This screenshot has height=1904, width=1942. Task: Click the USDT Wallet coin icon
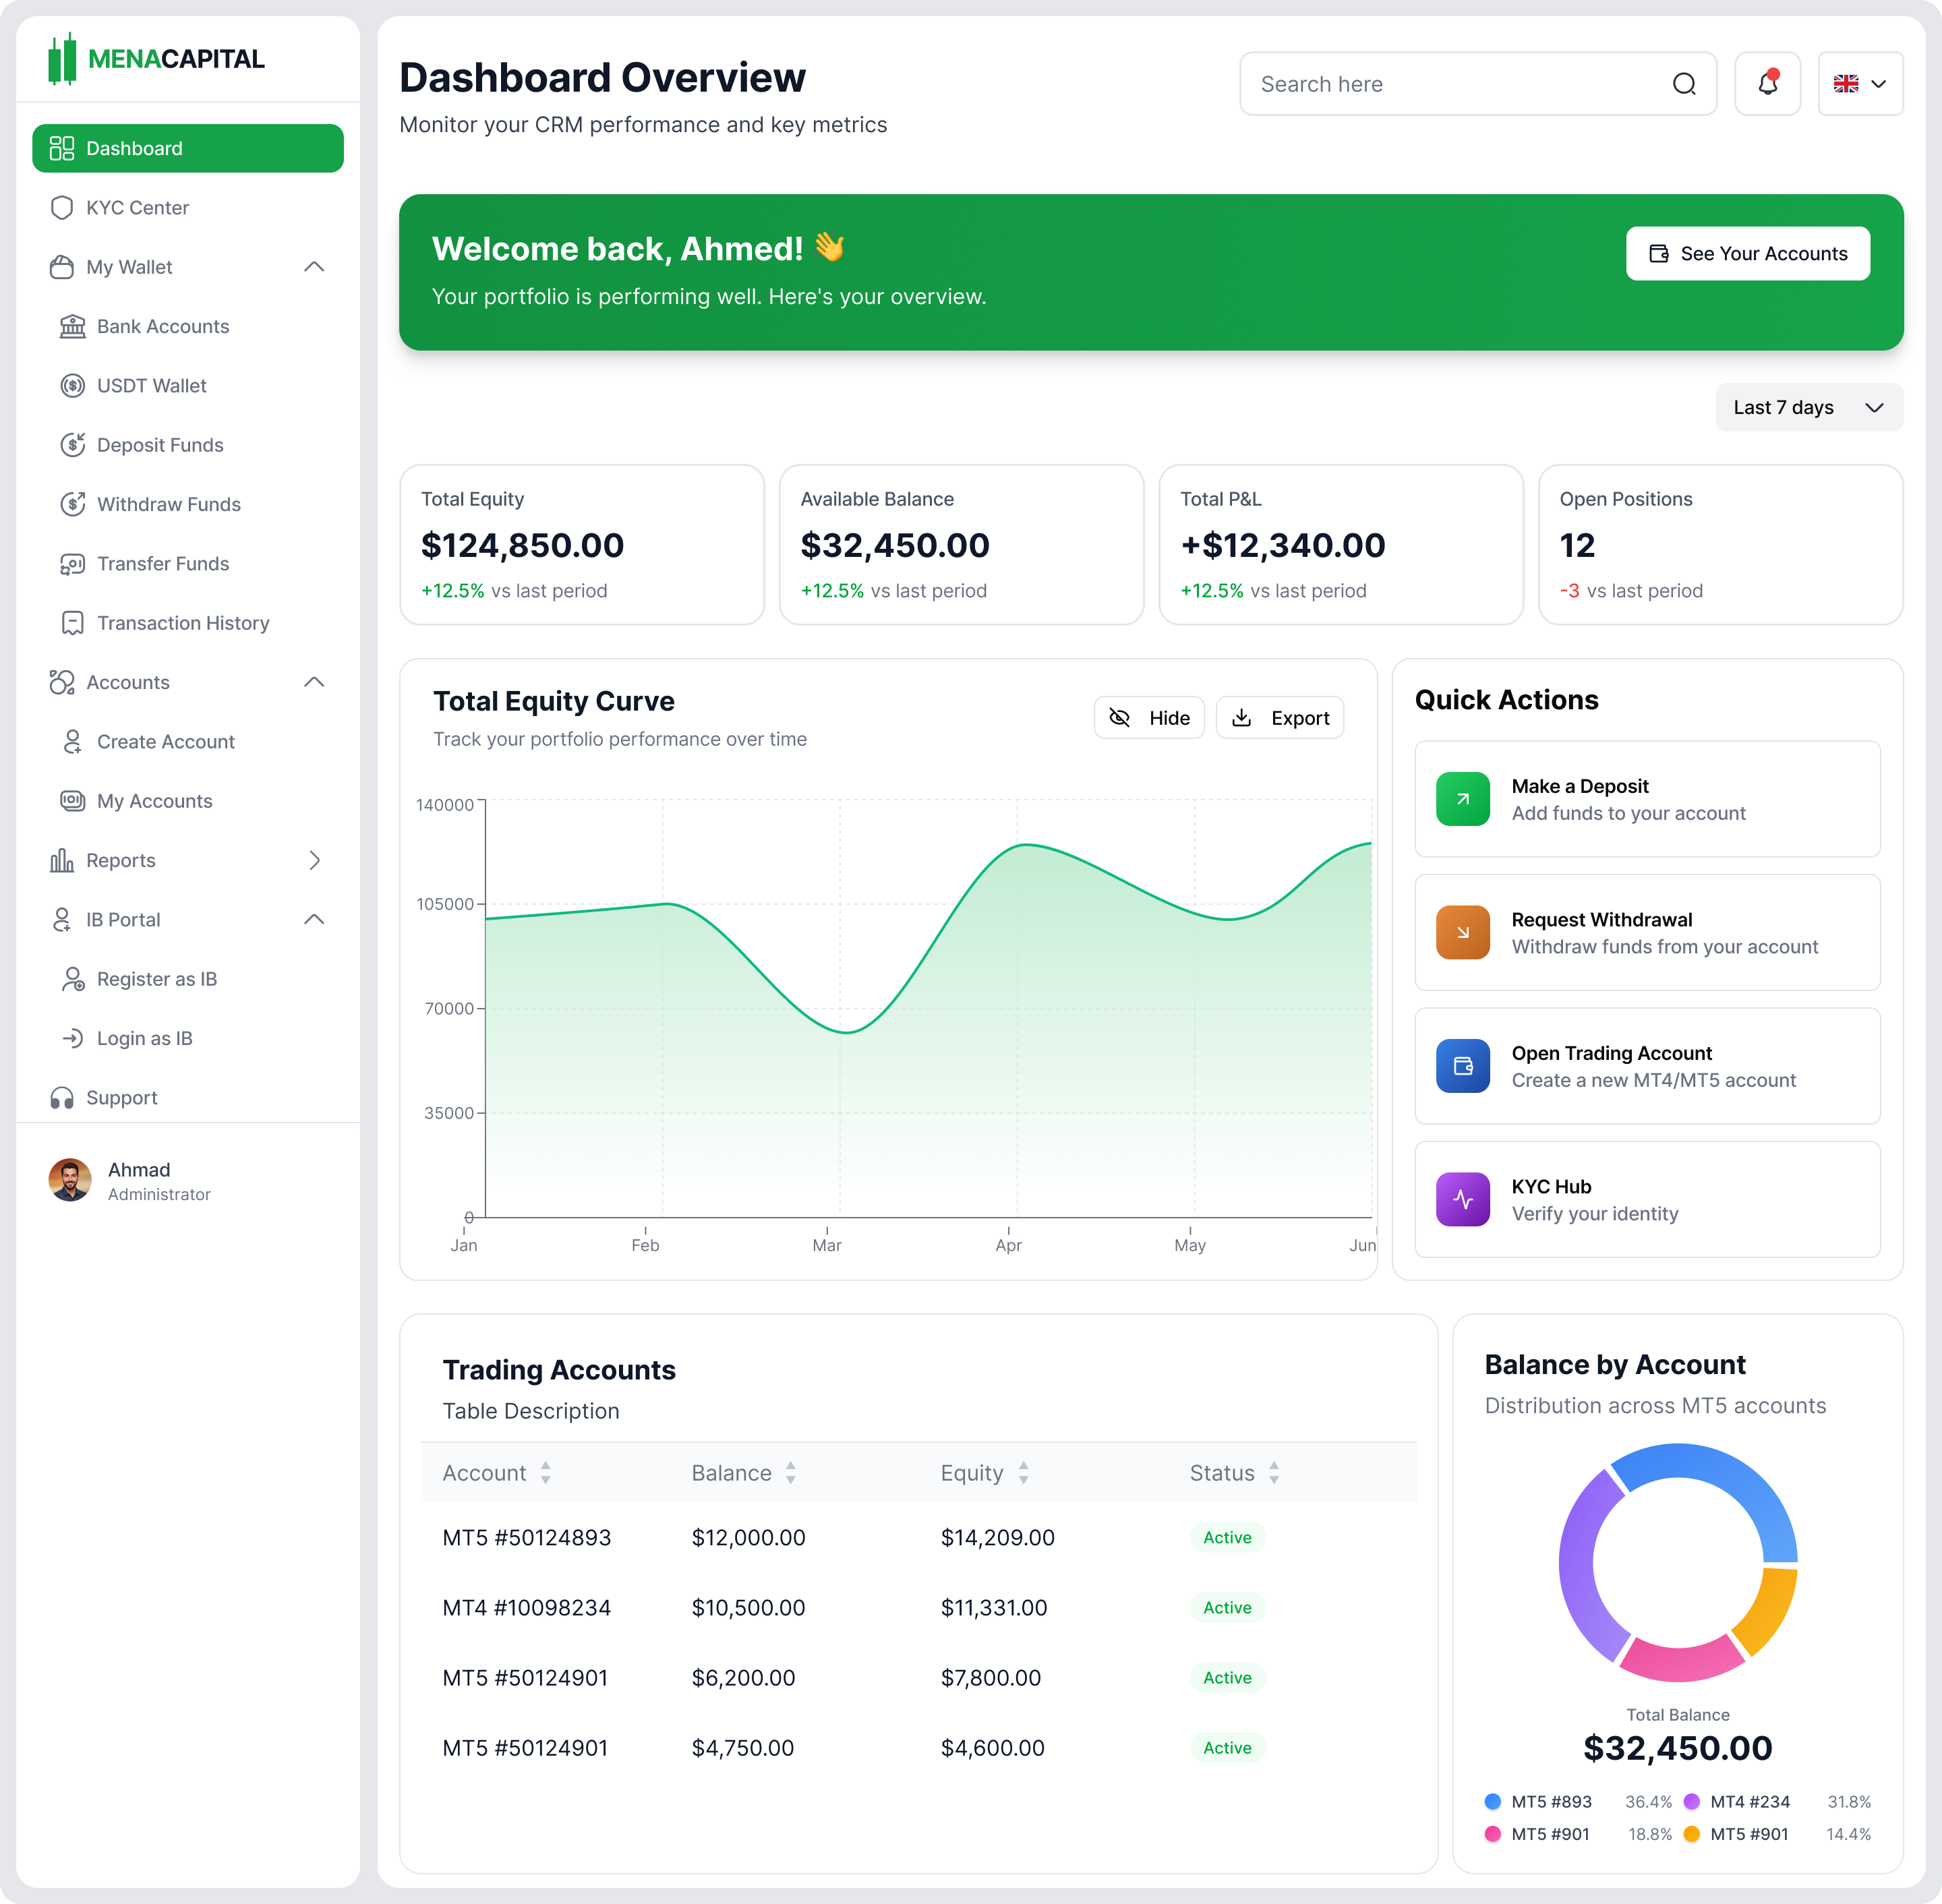tap(73, 385)
